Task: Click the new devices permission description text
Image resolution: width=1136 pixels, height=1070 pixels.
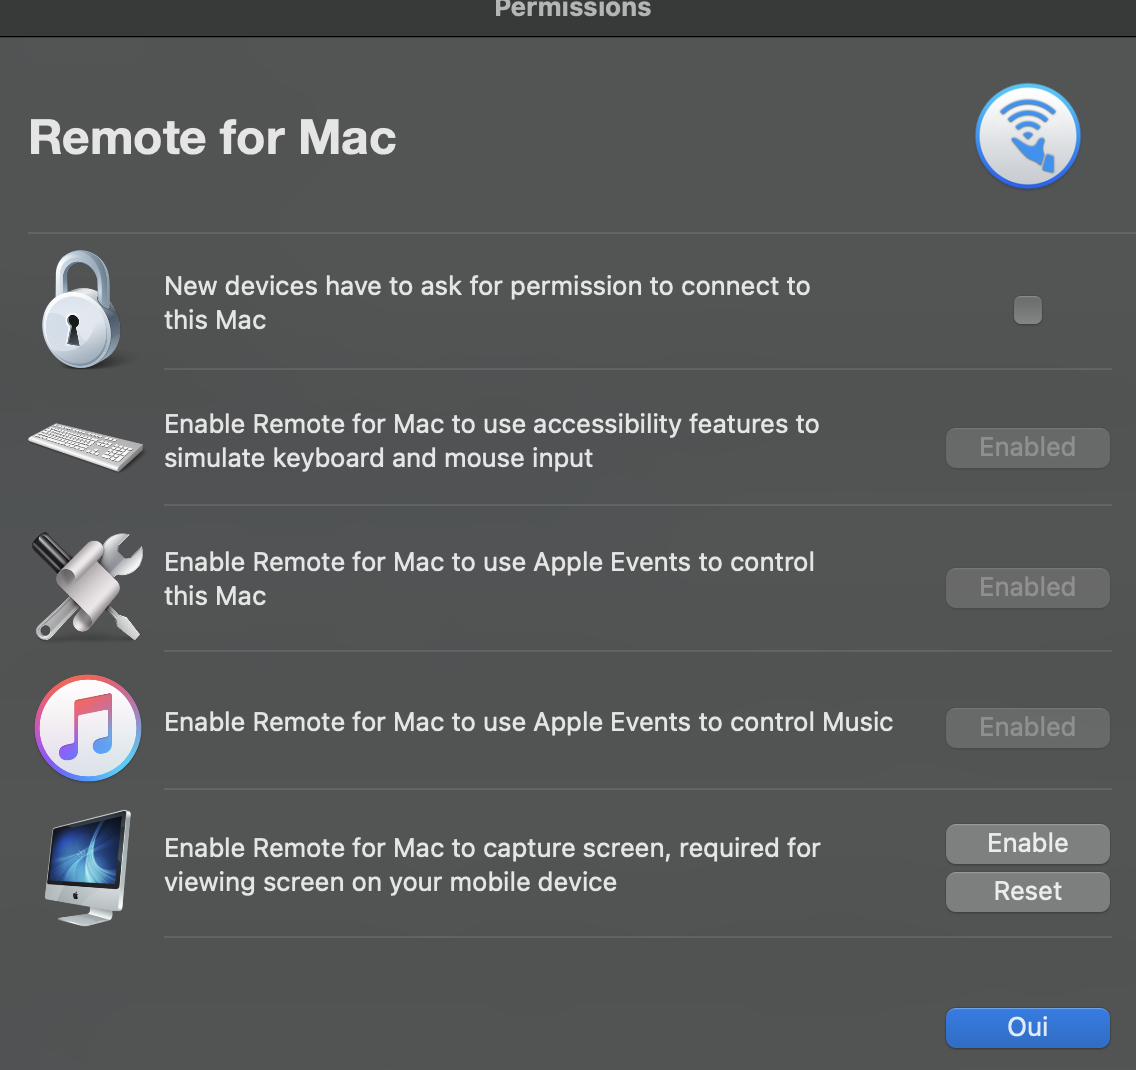Action: pyautogui.click(x=487, y=303)
